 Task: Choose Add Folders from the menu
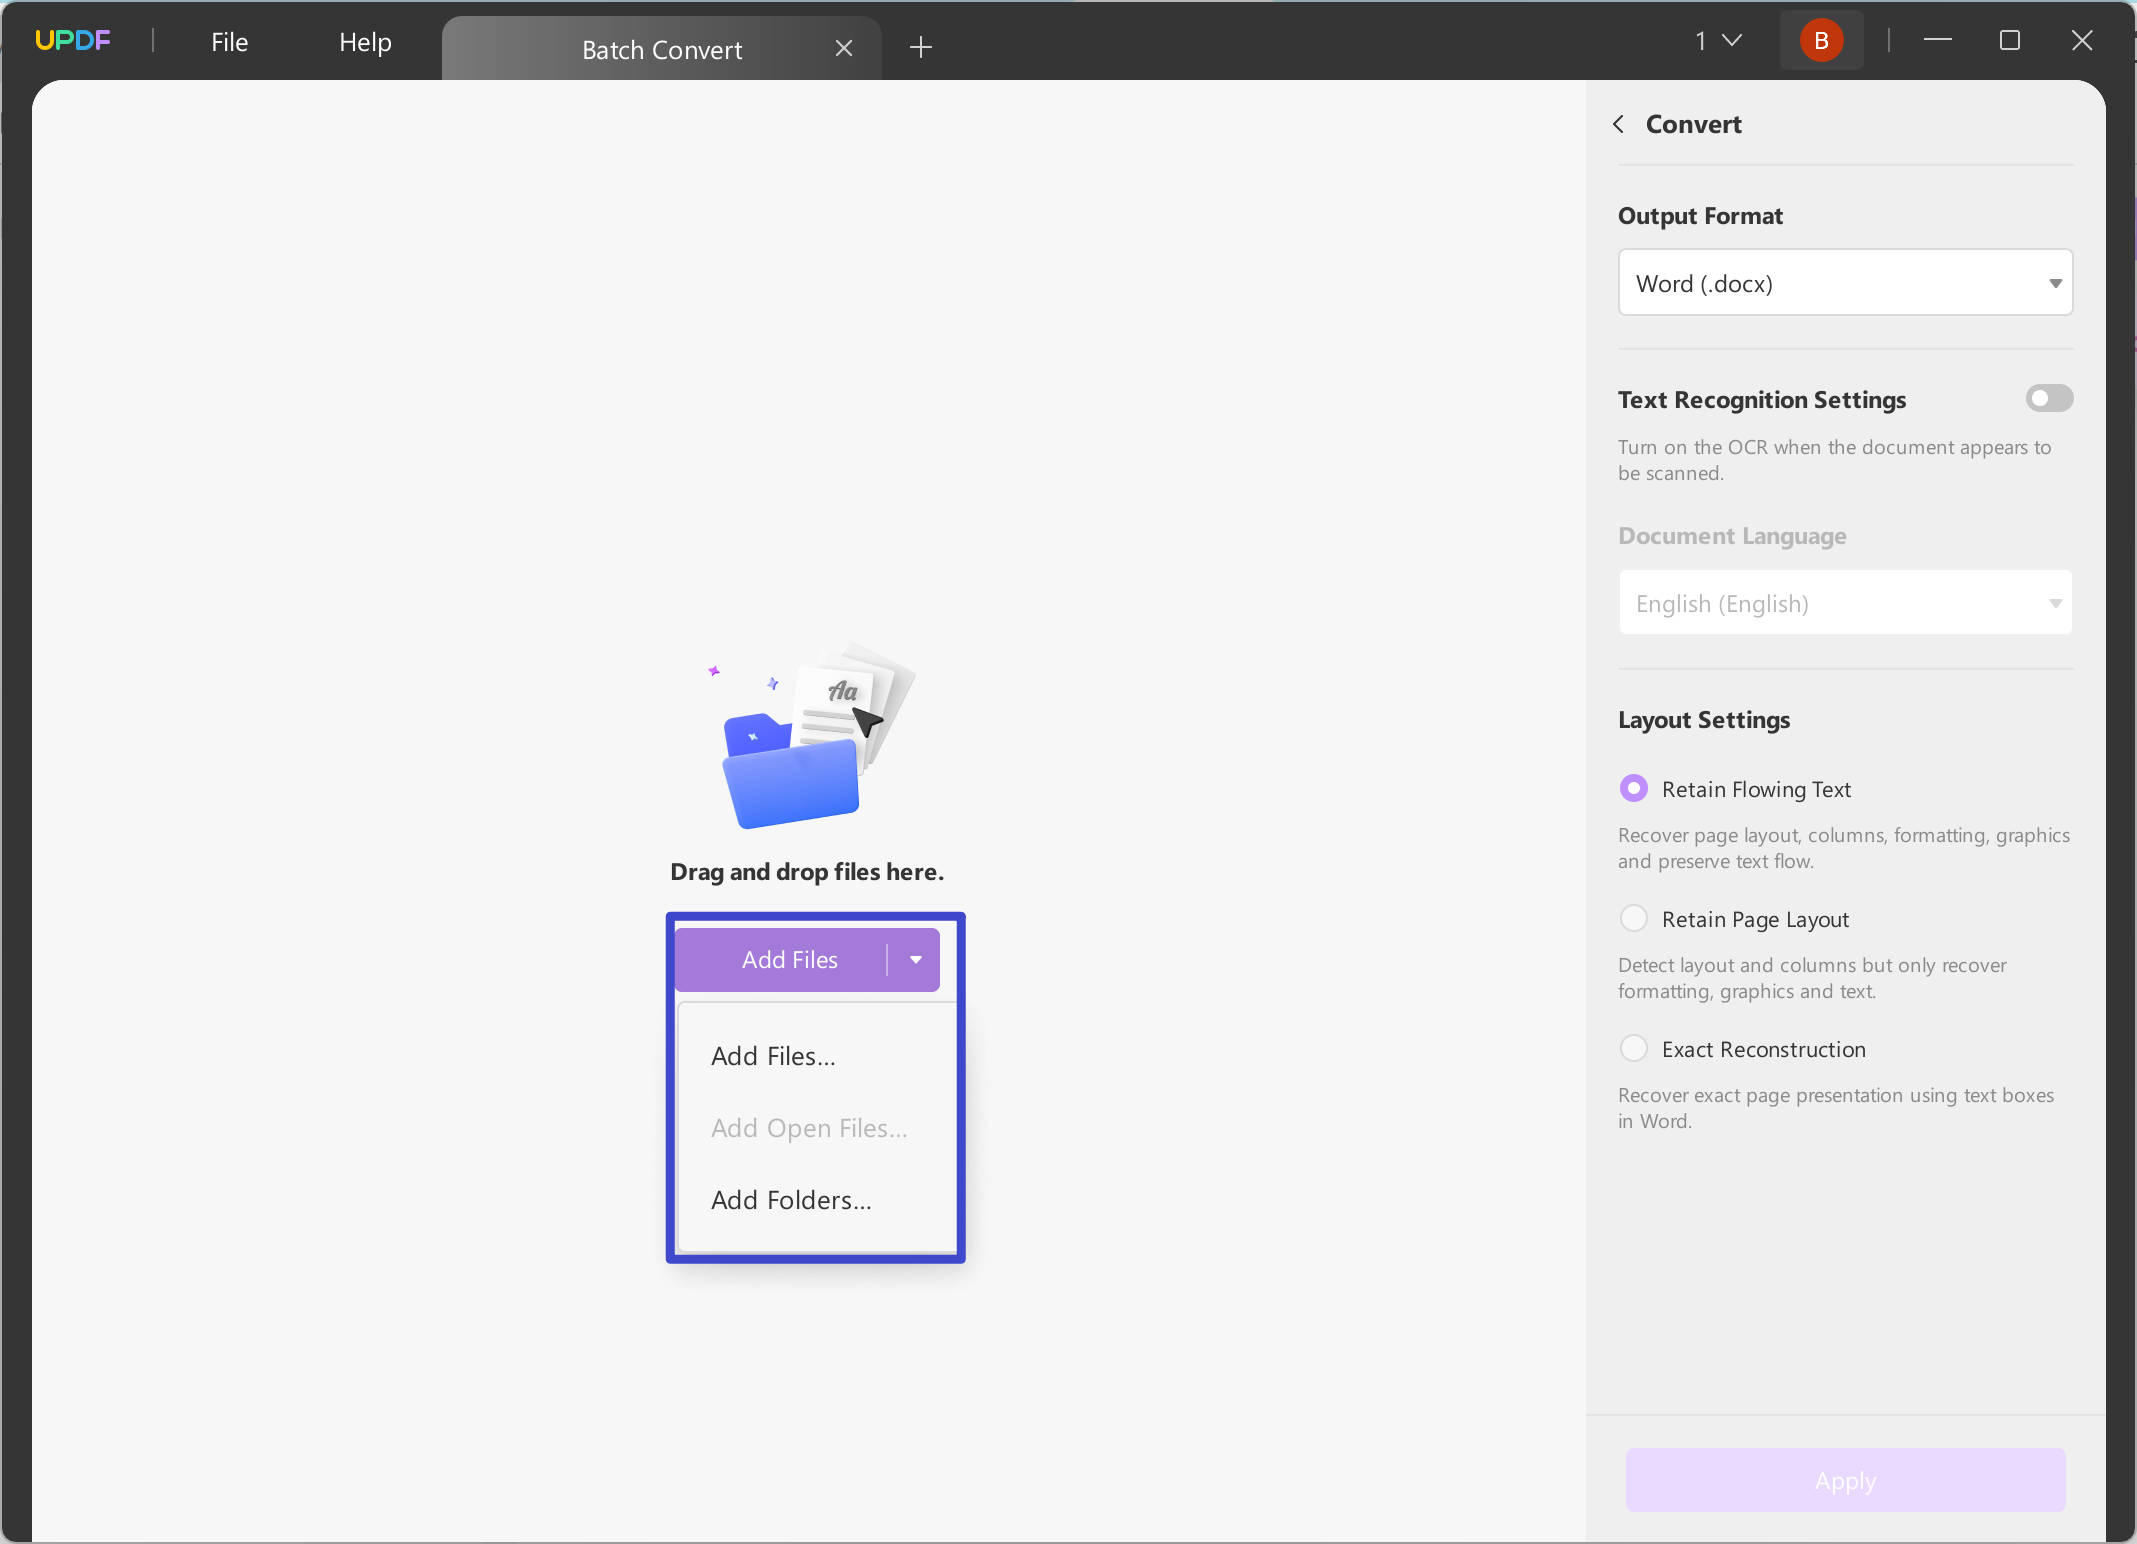[789, 1199]
